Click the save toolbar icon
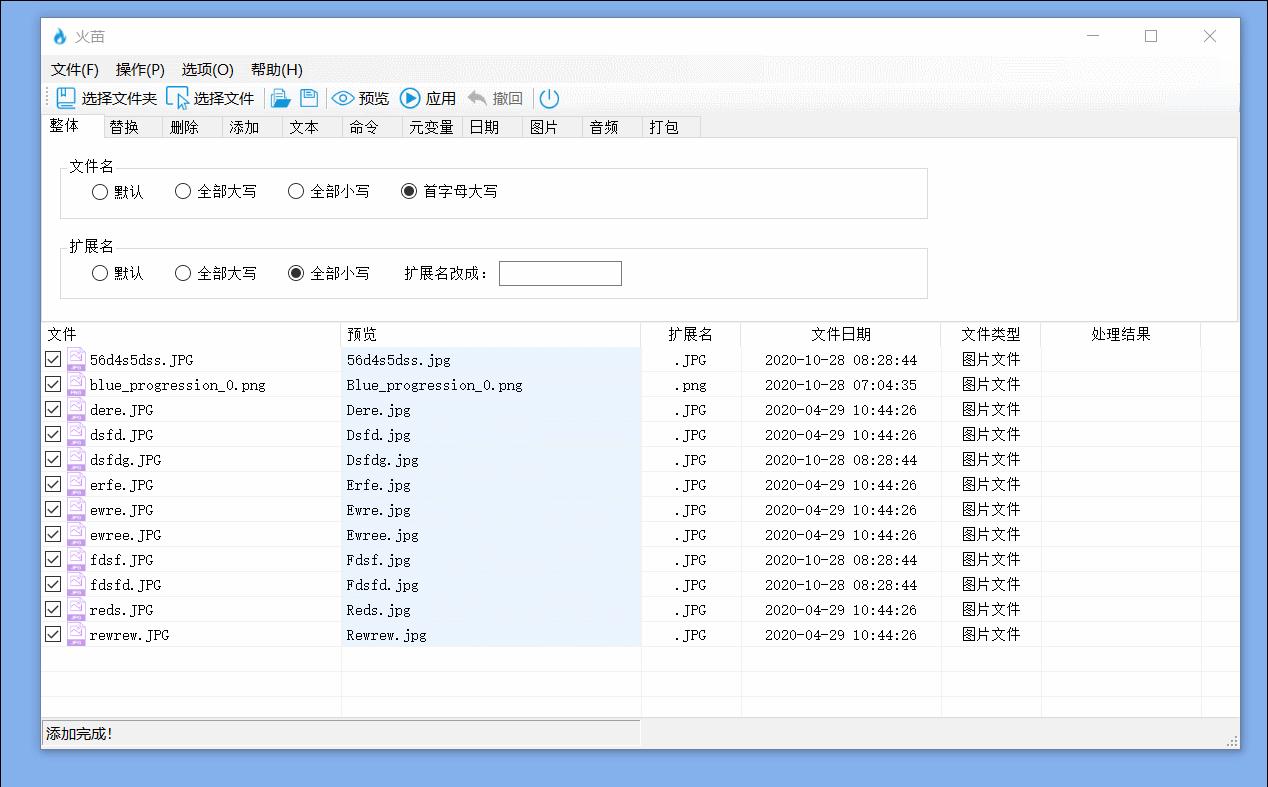 click(310, 97)
